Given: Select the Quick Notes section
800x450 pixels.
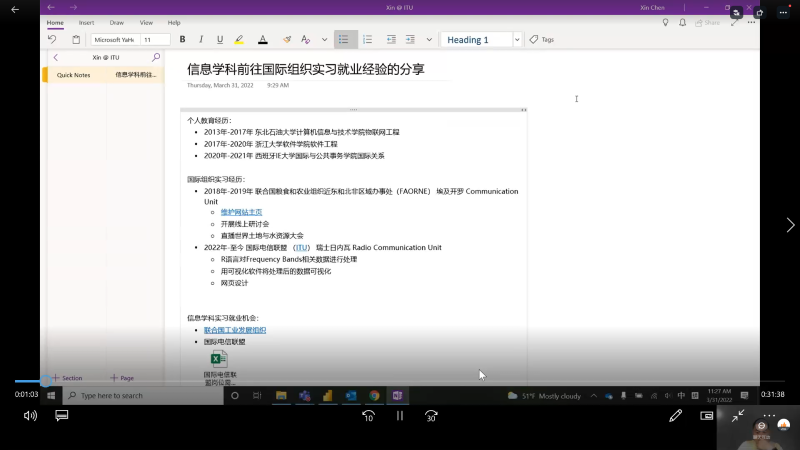Looking at the screenshot, I should point(73,75).
